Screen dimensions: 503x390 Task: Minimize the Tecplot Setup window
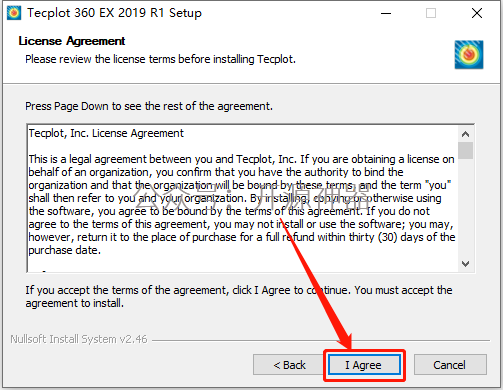coord(386,13)
